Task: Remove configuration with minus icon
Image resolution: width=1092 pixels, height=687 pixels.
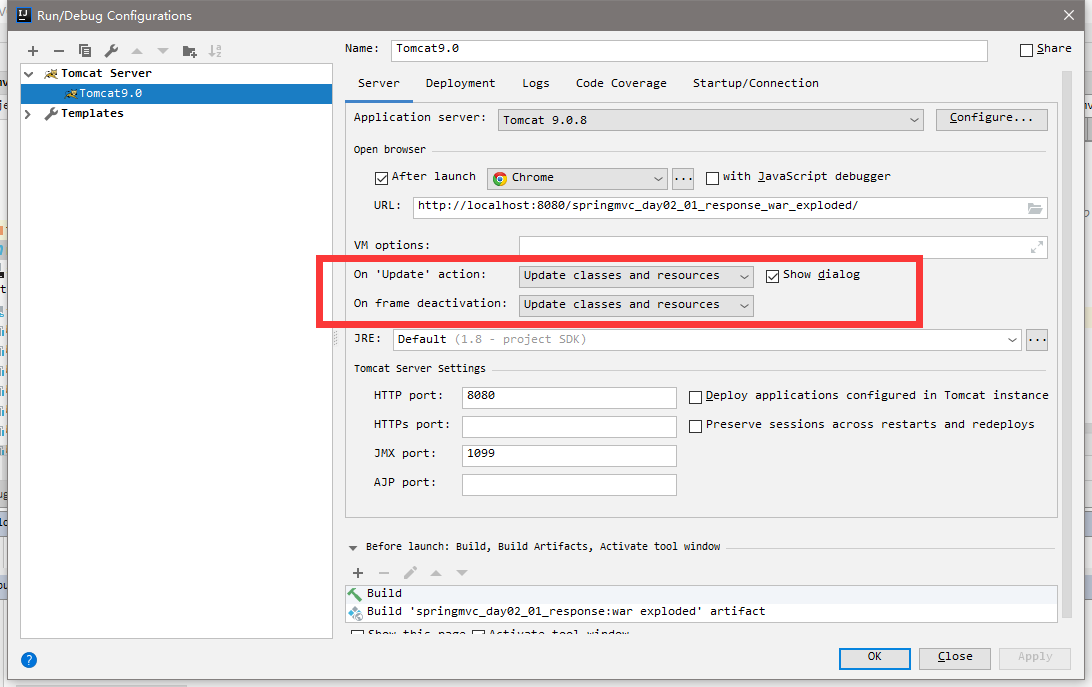Action: click(58, 51)
